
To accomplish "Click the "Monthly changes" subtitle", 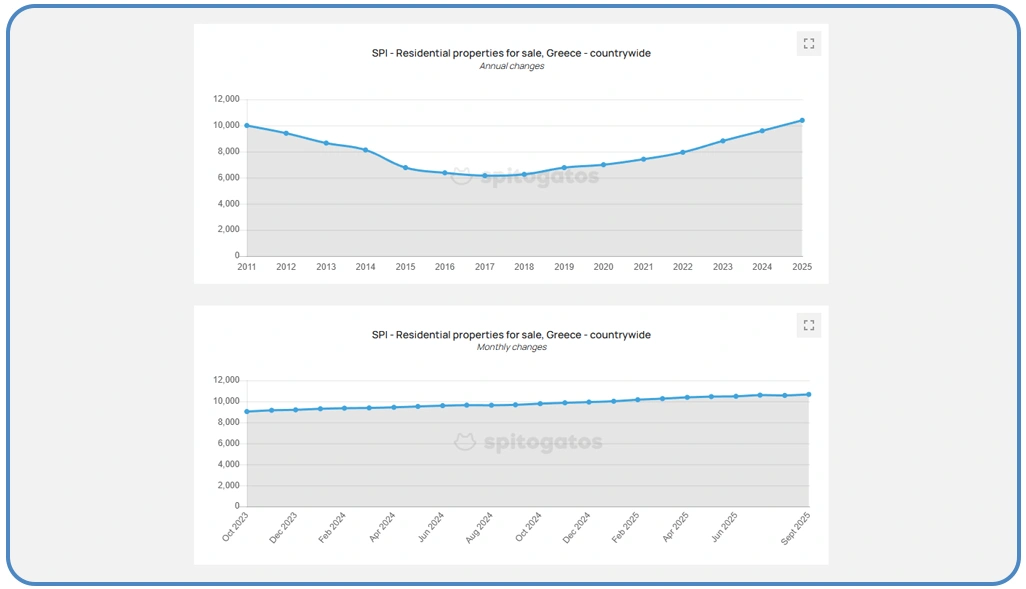I will [511, 347].
